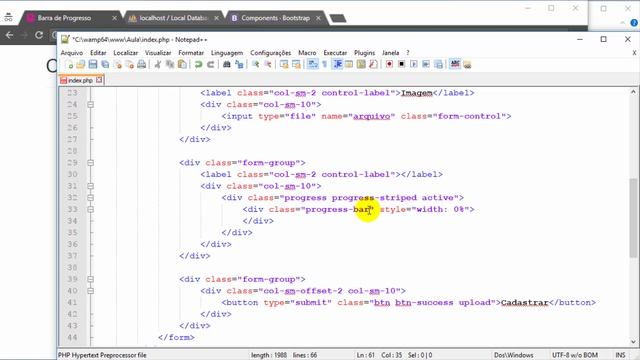Click the User Defined Language icon
The height and width of the screenshot is (360, 640).
pyautogui.click(x=349, y=64)
